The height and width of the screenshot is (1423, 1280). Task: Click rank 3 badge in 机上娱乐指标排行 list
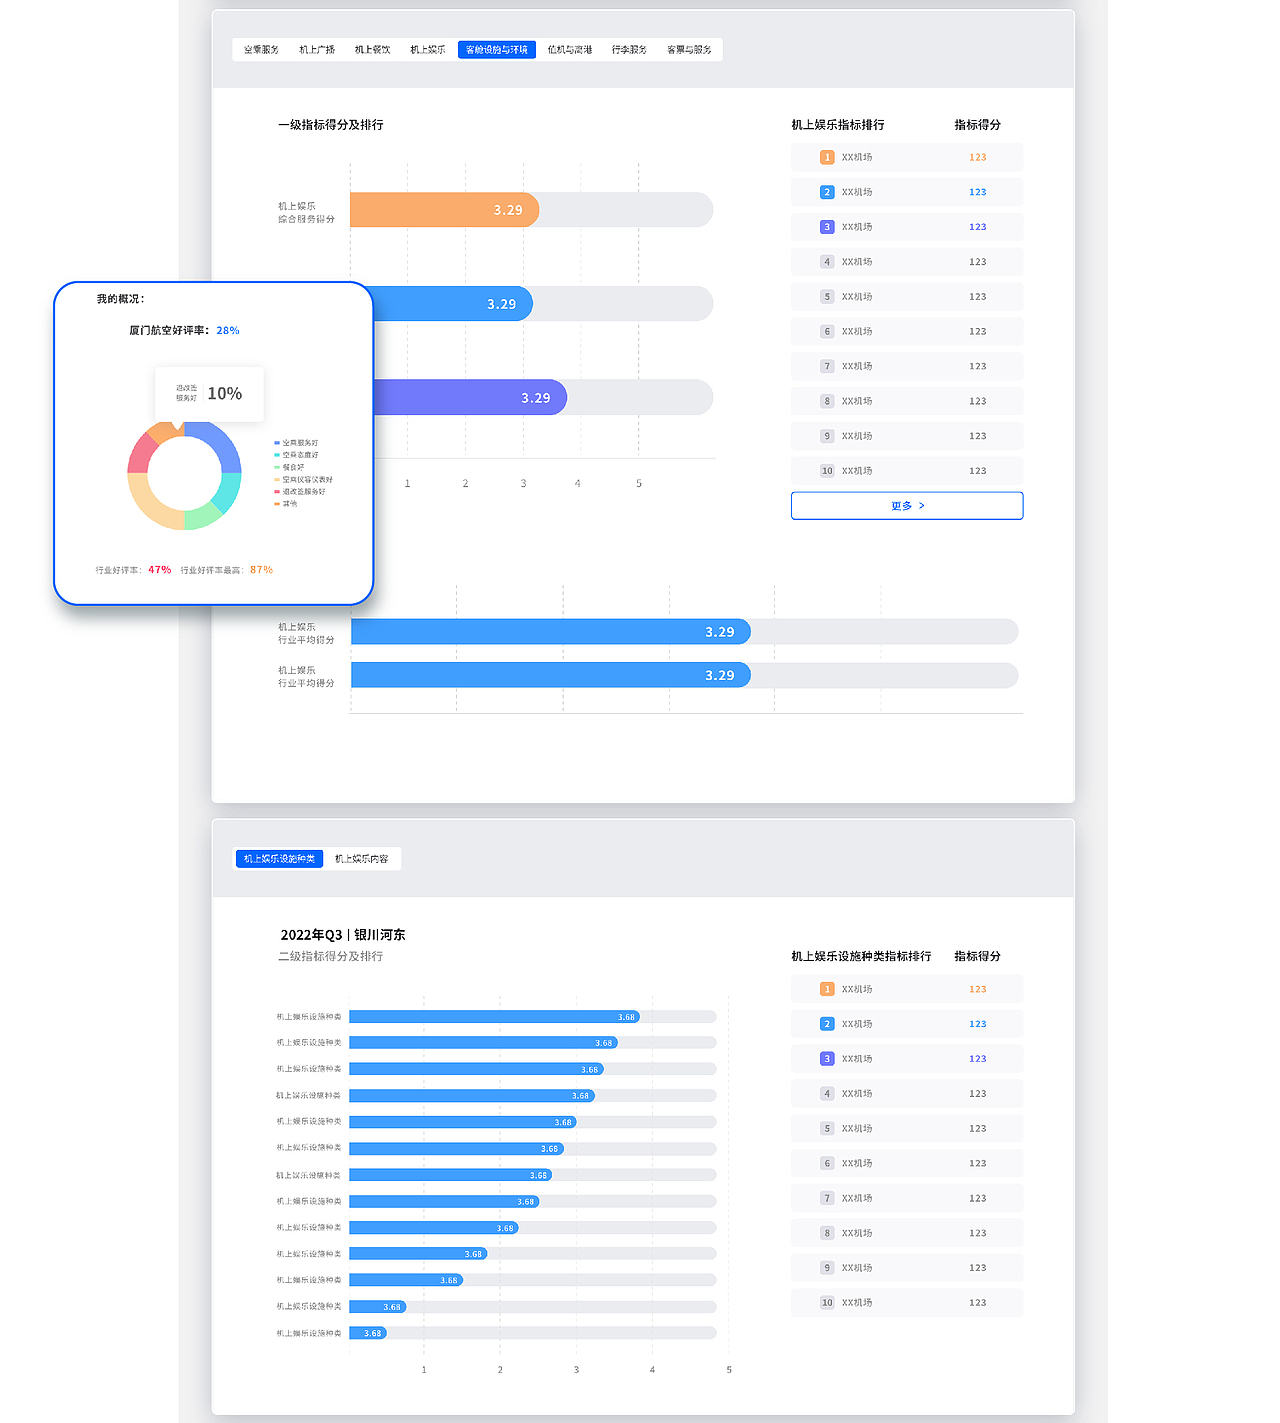point(827,227)
